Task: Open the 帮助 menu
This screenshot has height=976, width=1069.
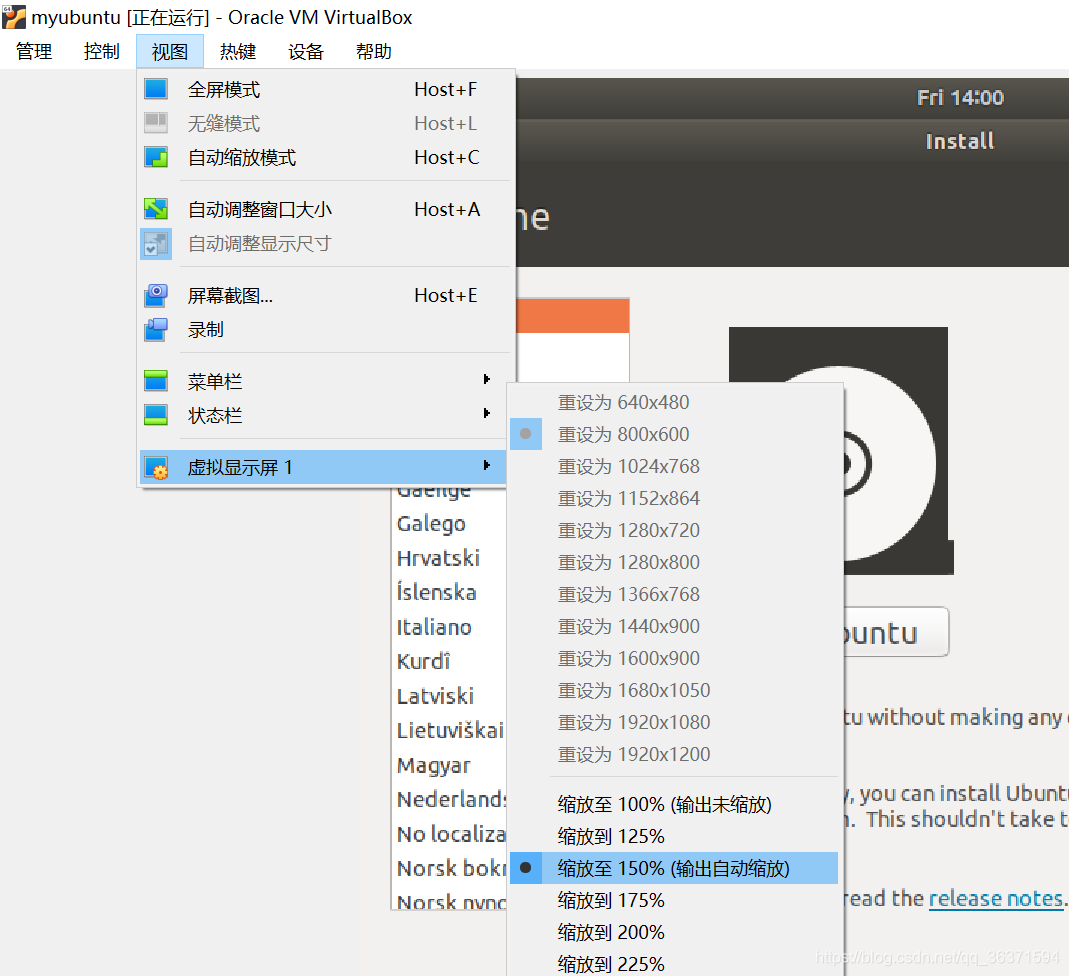Action: pos(374,52)
